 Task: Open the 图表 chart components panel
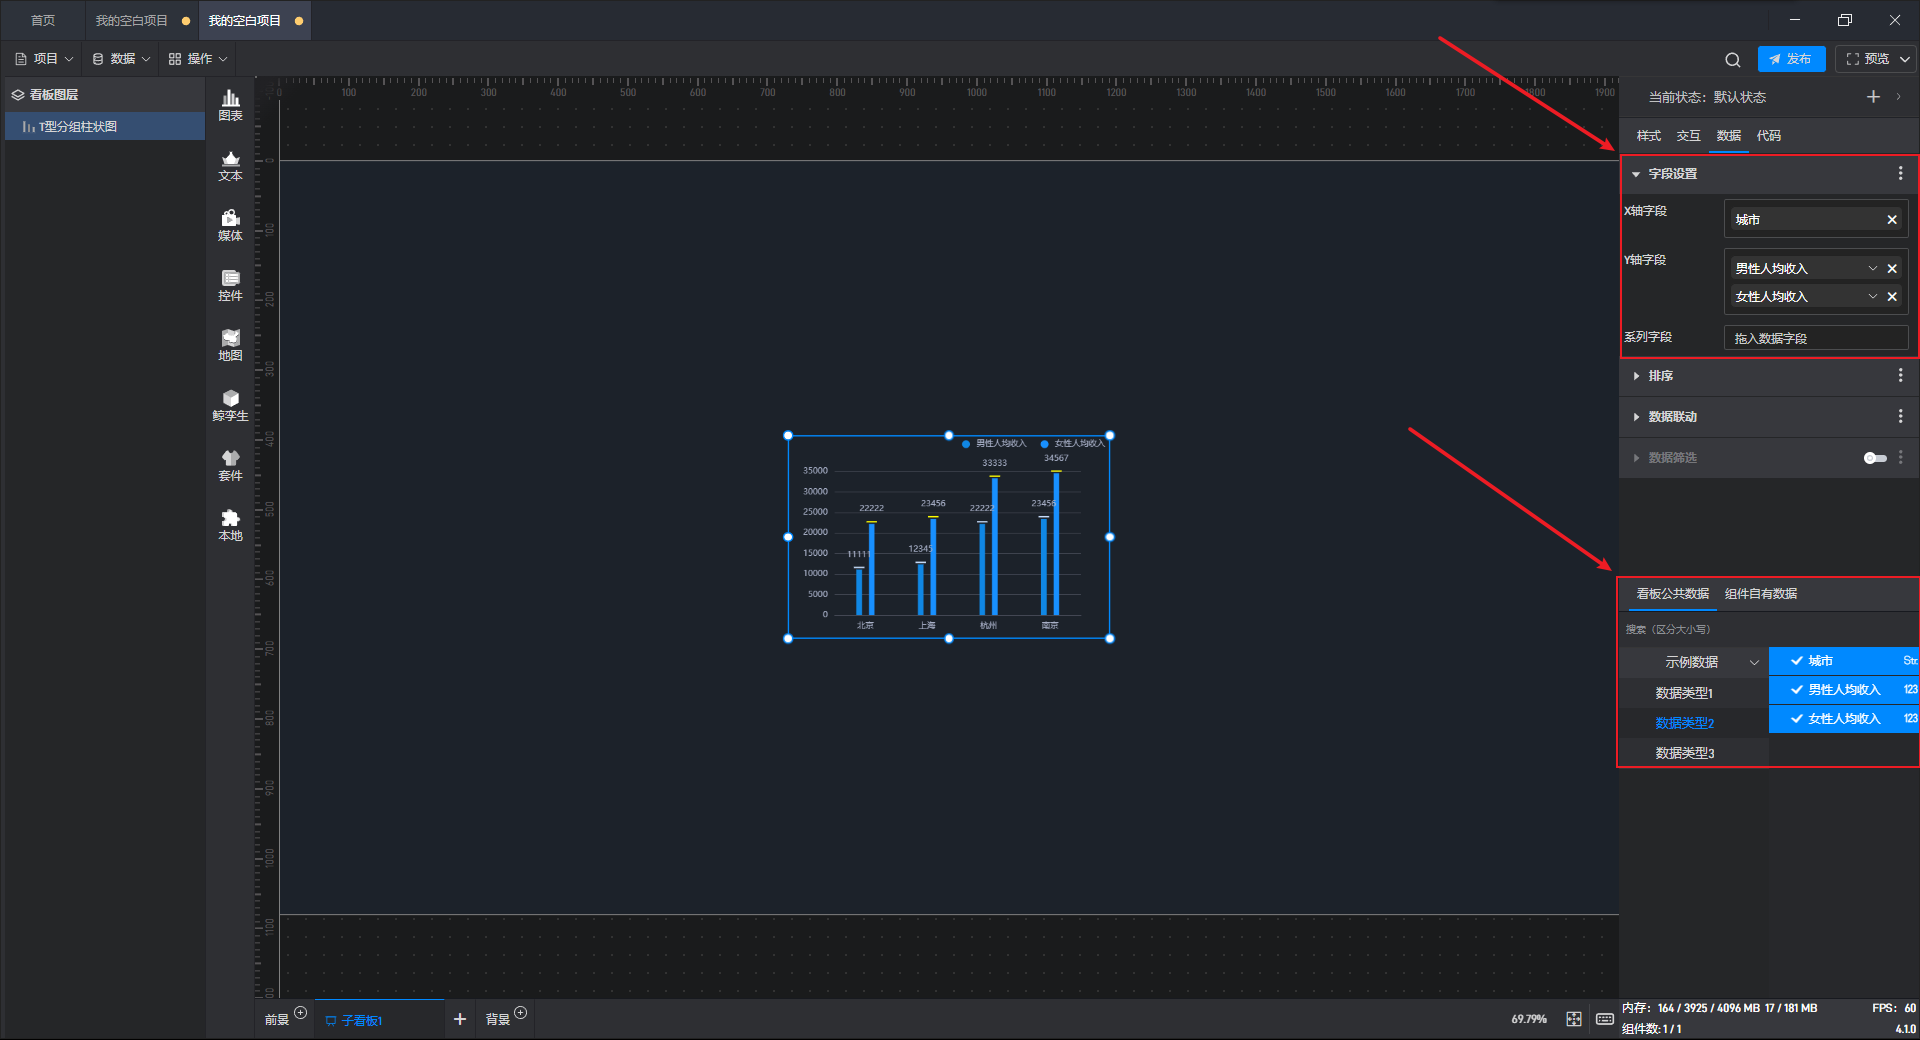pos(230,105)
